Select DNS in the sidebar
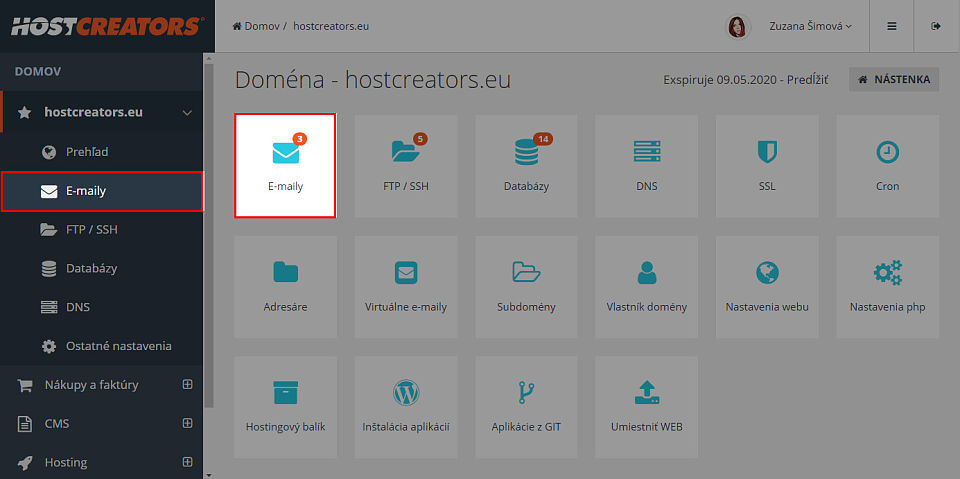The height and width of the screenshot is (479, 960). [x=102, y=307]
